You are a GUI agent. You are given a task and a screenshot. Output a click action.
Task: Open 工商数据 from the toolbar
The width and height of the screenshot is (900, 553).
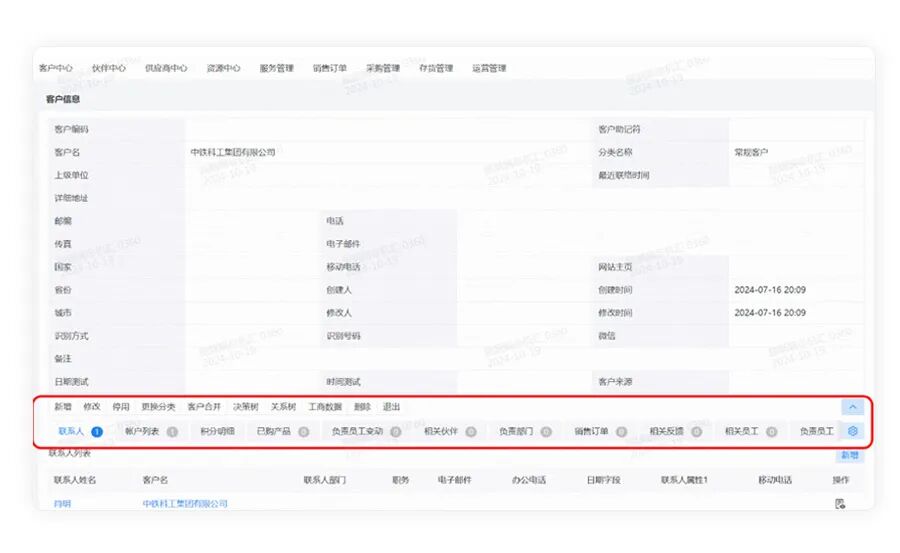pyautogui.click(x=325, y=407)
